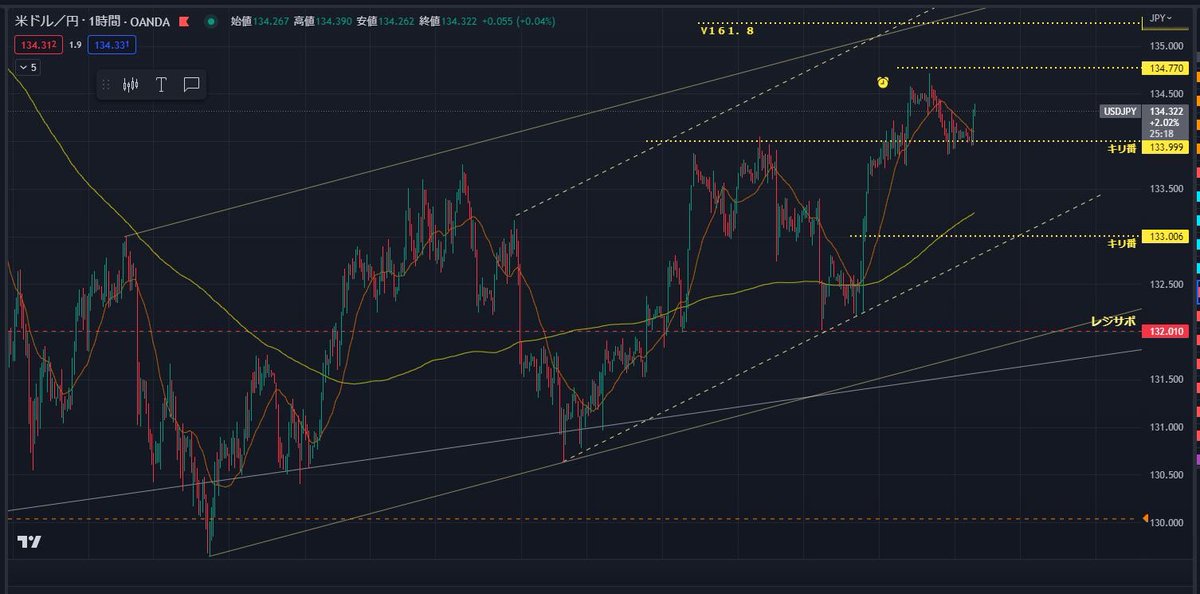This screenshot has width=1200, height=594.
Task: Click the 130.500 price scale value
Action: [x=1167, y=475]
